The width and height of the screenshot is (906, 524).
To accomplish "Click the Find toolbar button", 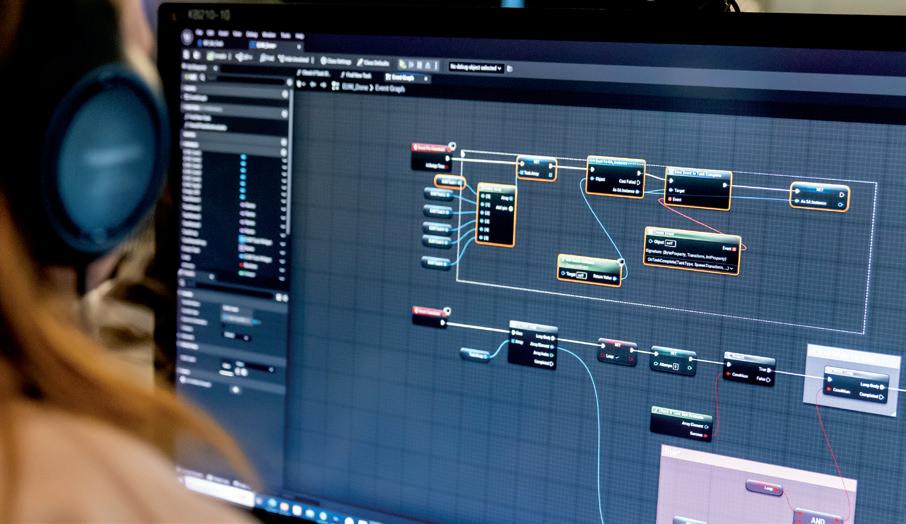I will tap(267, 58).
